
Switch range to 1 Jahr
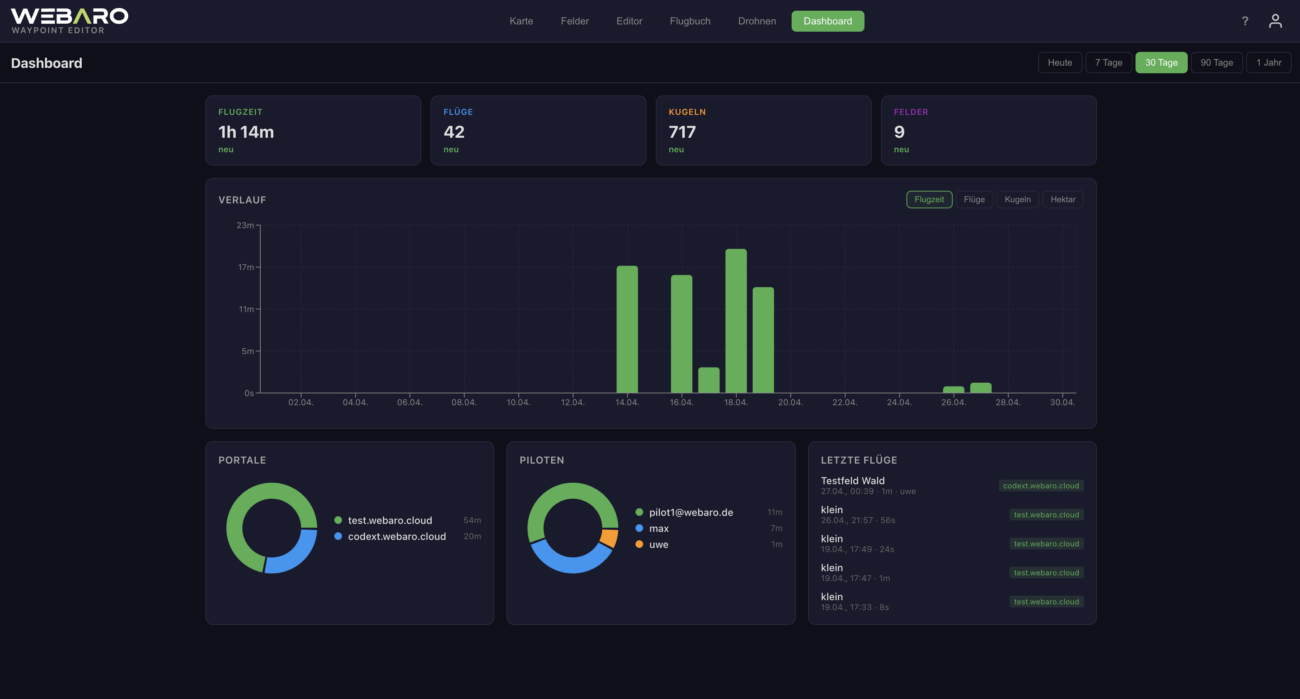click(1268, 62)
